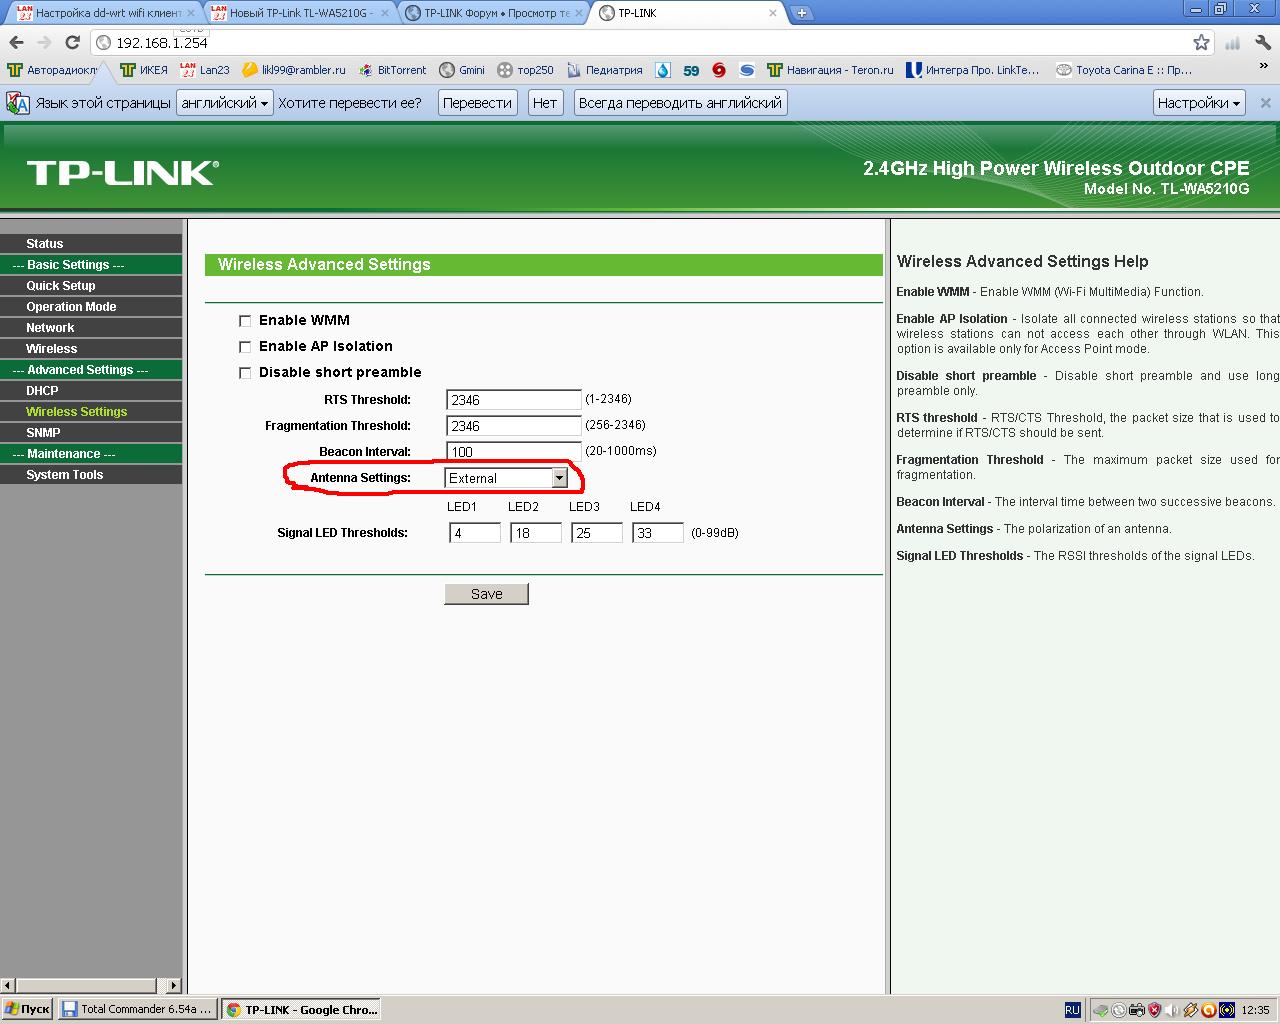
Task: Reload the current page
Action: point(72,42)
